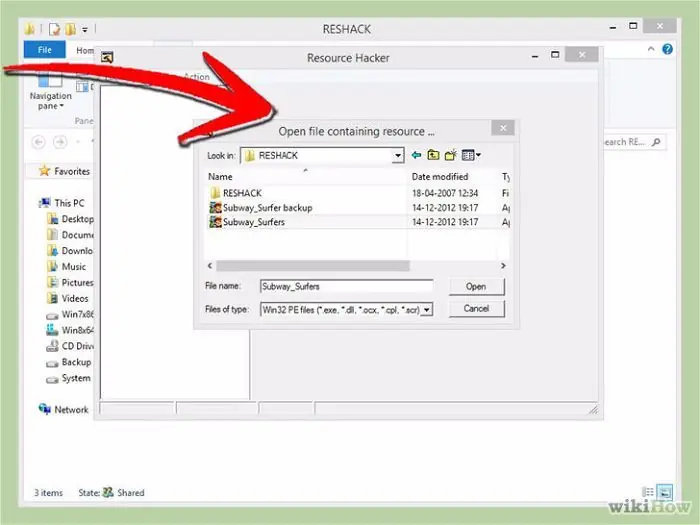Expand the Look in RESHACK dropdown
This screenshot has width=700, height=525.
point(397,155)
